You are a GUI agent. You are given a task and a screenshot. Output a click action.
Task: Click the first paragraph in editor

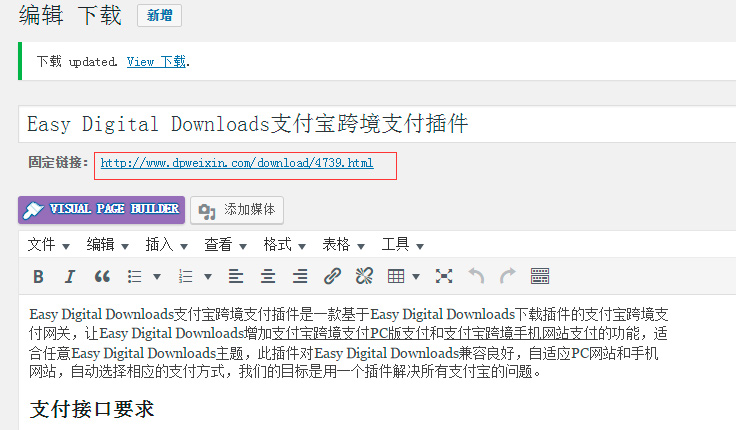pyautogui.click(x=348, y=343)
